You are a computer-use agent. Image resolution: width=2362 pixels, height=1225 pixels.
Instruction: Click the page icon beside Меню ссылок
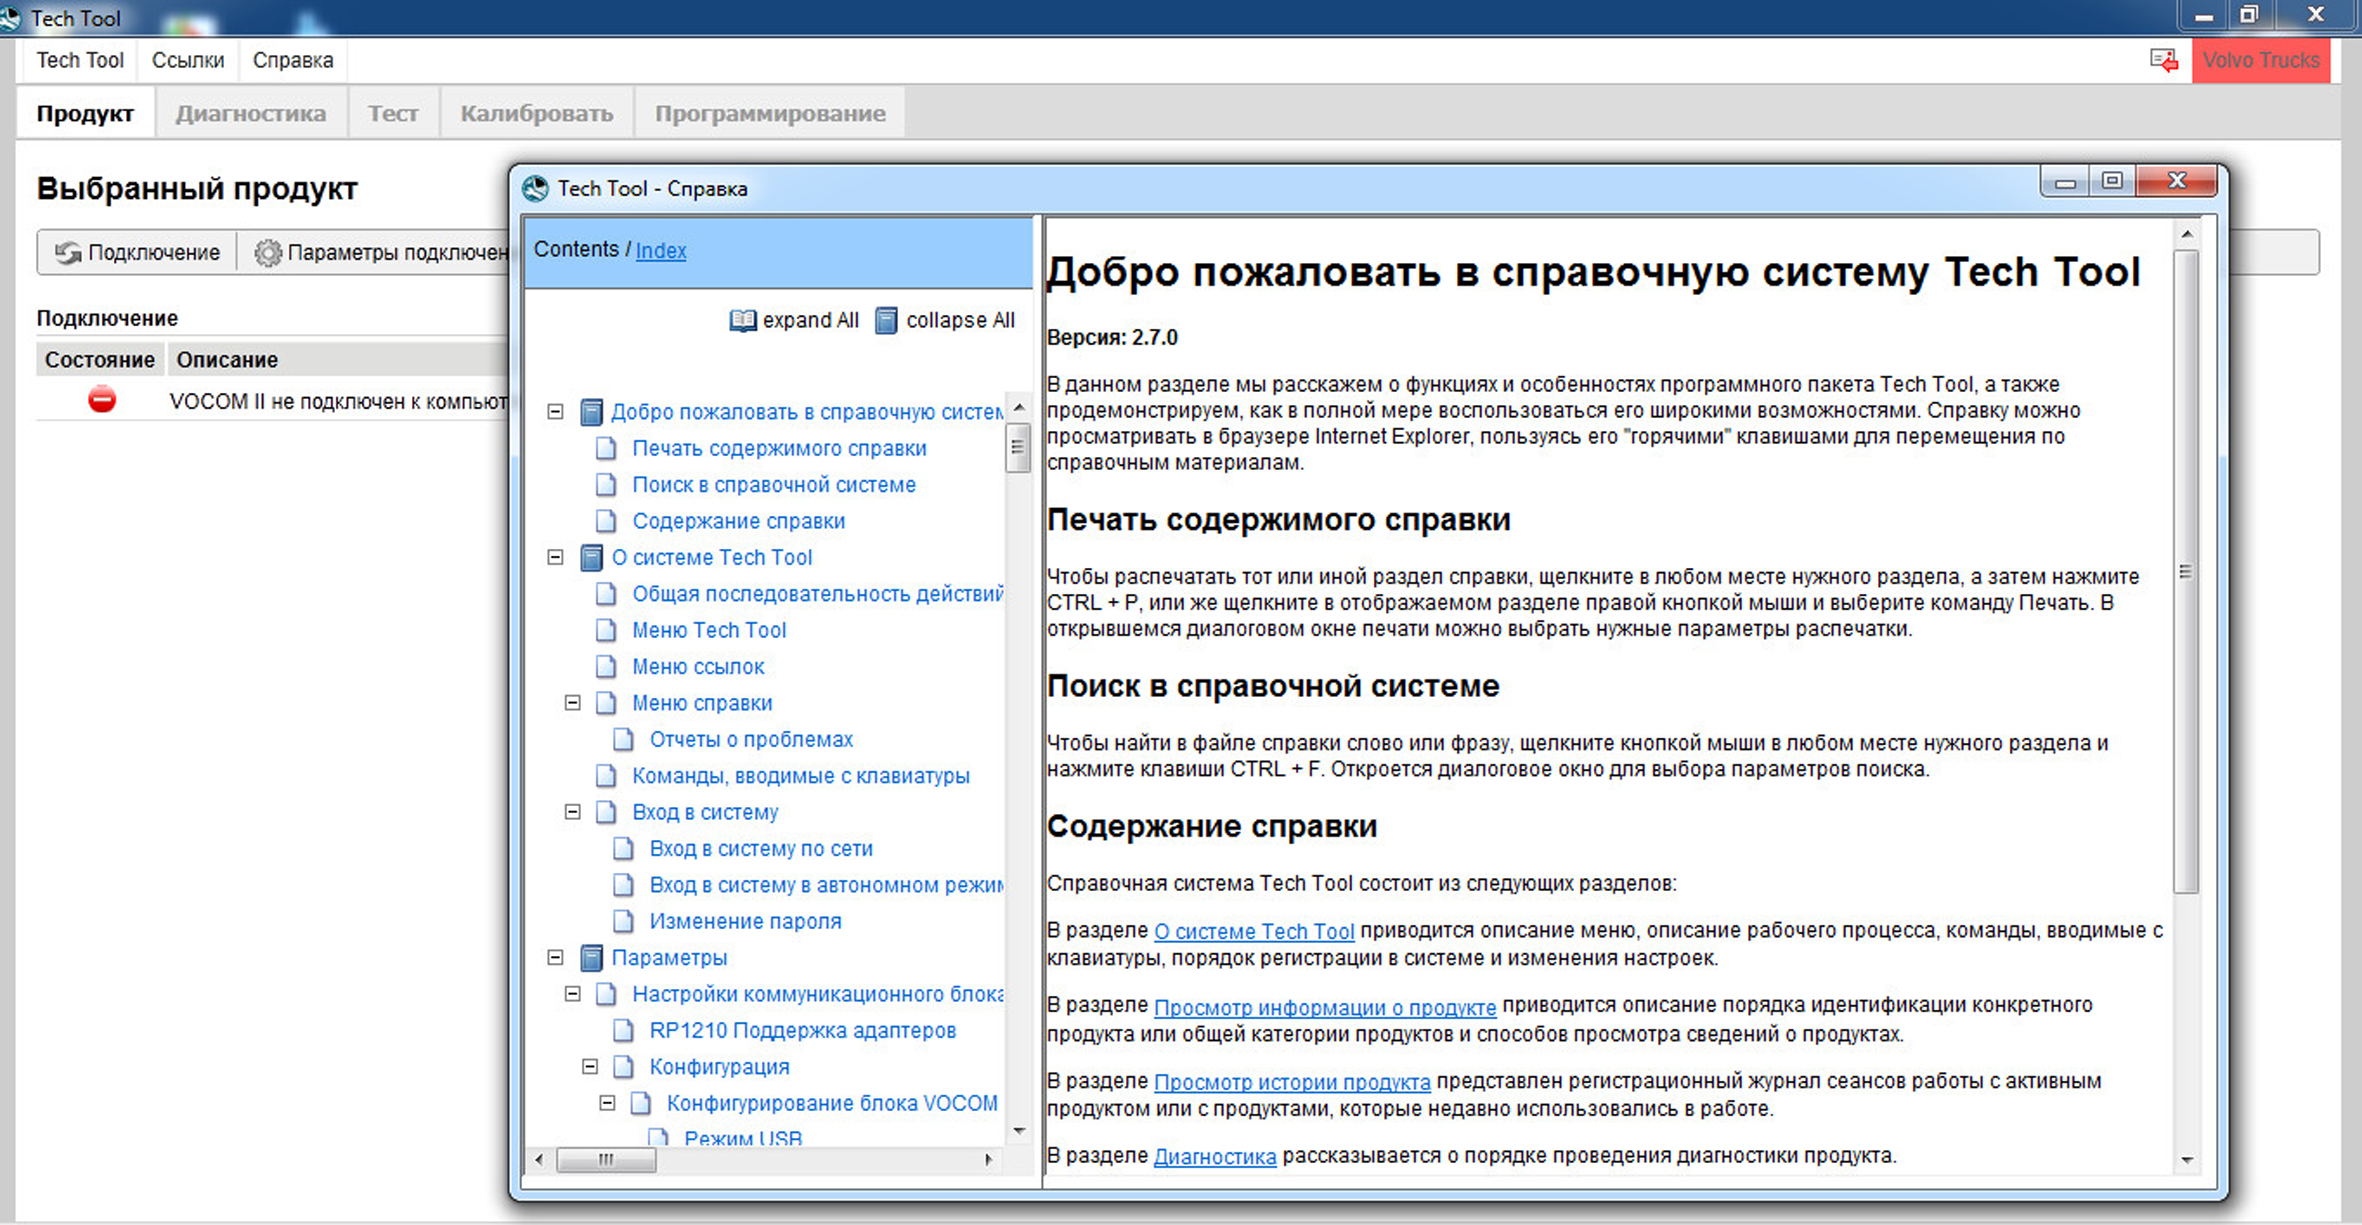606,667
